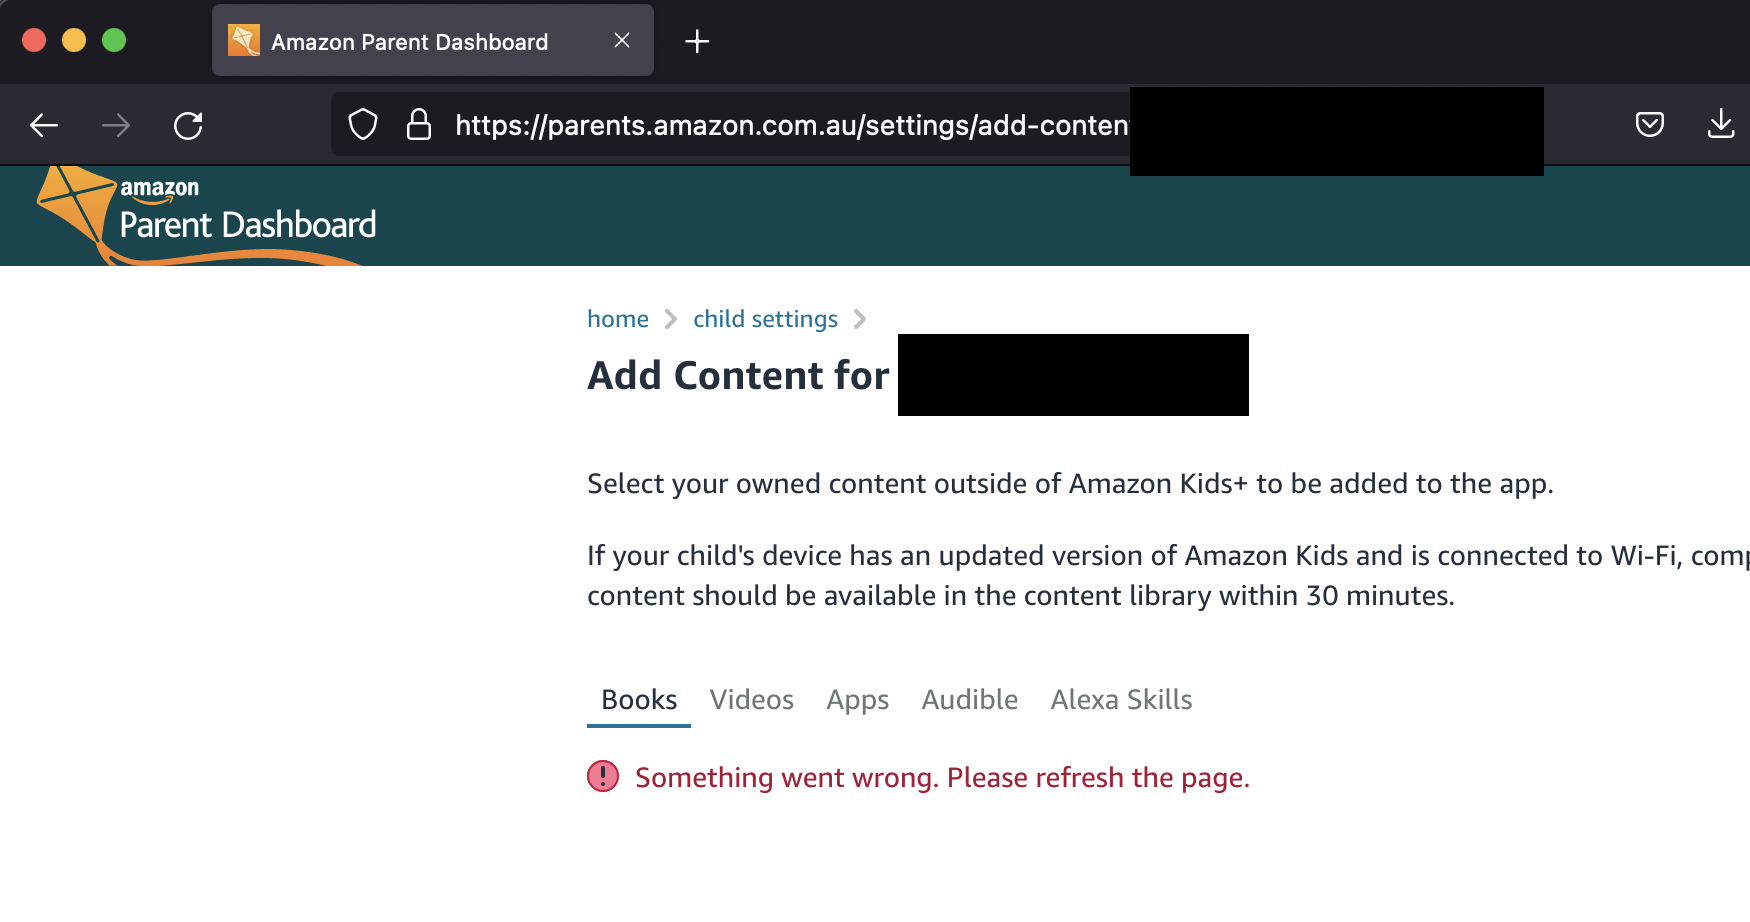1750x922 pixels.
Task: Click the save to Pocket icon
Action: 1650,124
